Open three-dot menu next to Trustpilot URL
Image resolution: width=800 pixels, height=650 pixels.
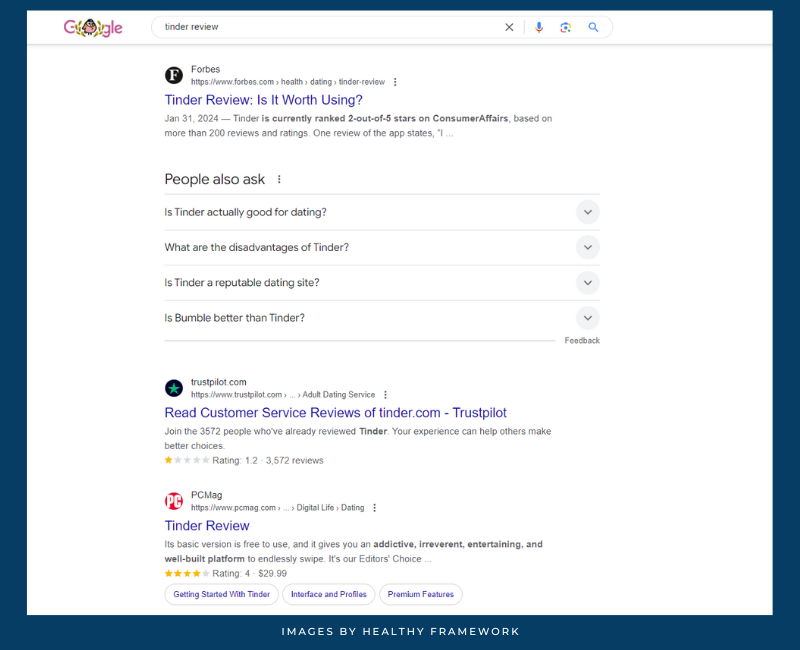point(385,395)
